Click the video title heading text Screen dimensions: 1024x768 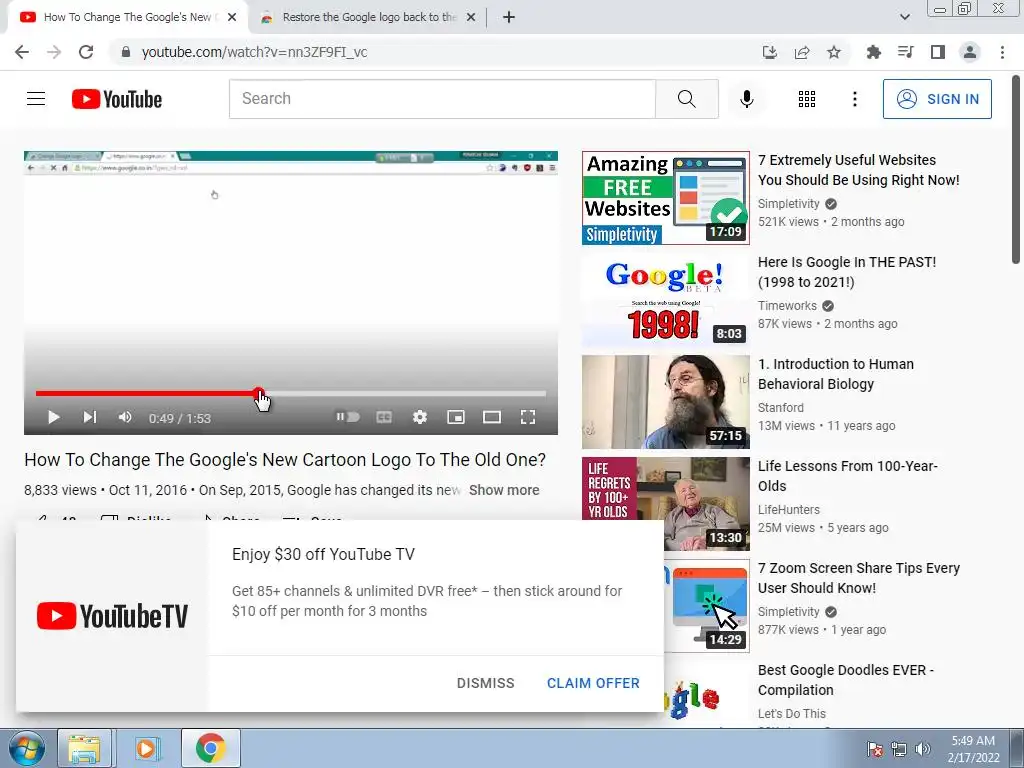click(x=285, y=459)
